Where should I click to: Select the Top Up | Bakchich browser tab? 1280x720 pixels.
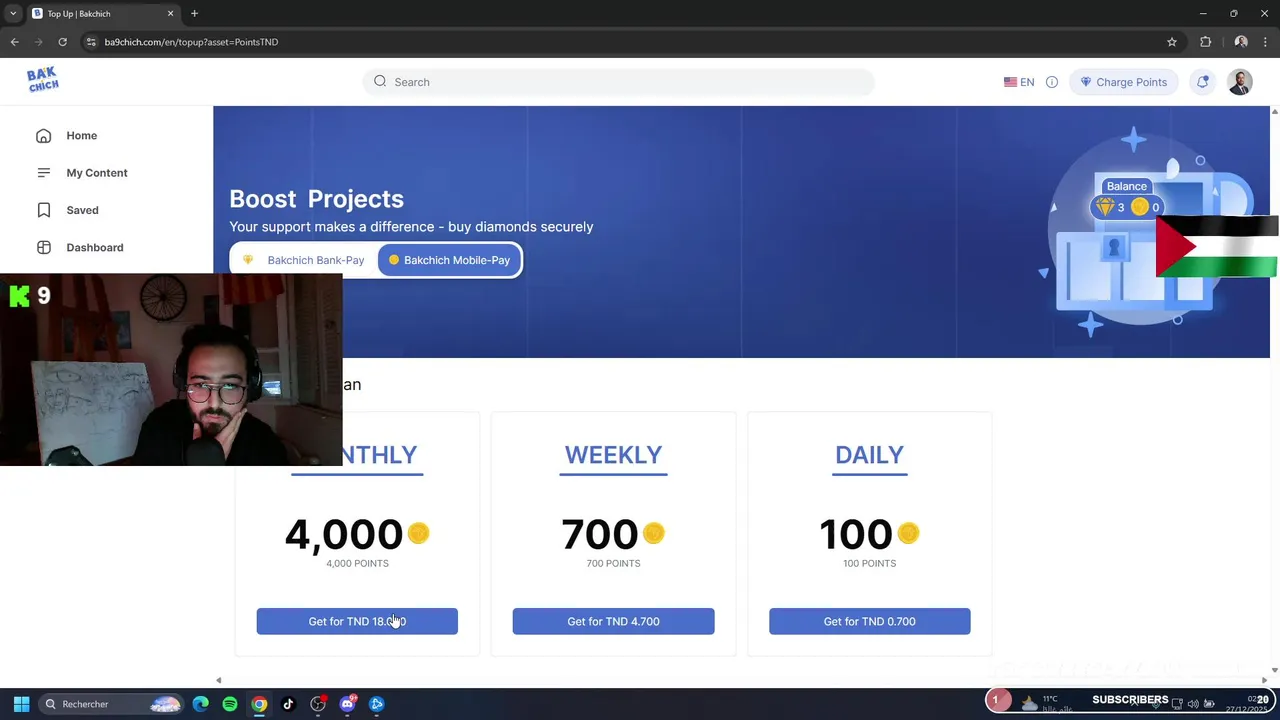[x=103, y=13]
